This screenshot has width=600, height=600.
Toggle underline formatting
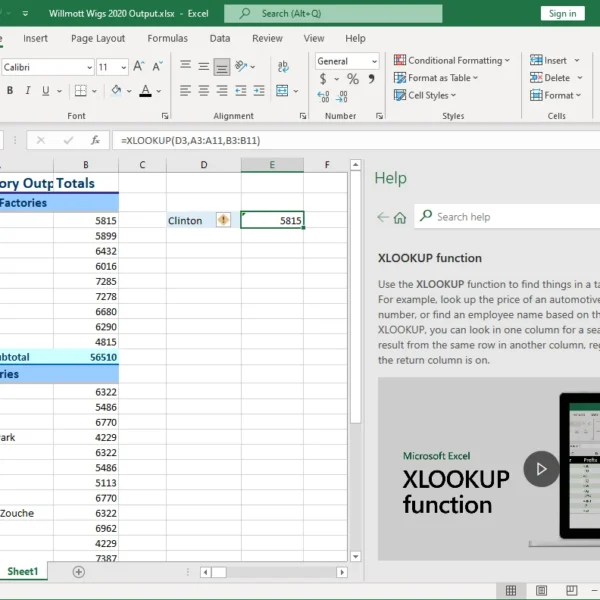(x=46, y=91)
